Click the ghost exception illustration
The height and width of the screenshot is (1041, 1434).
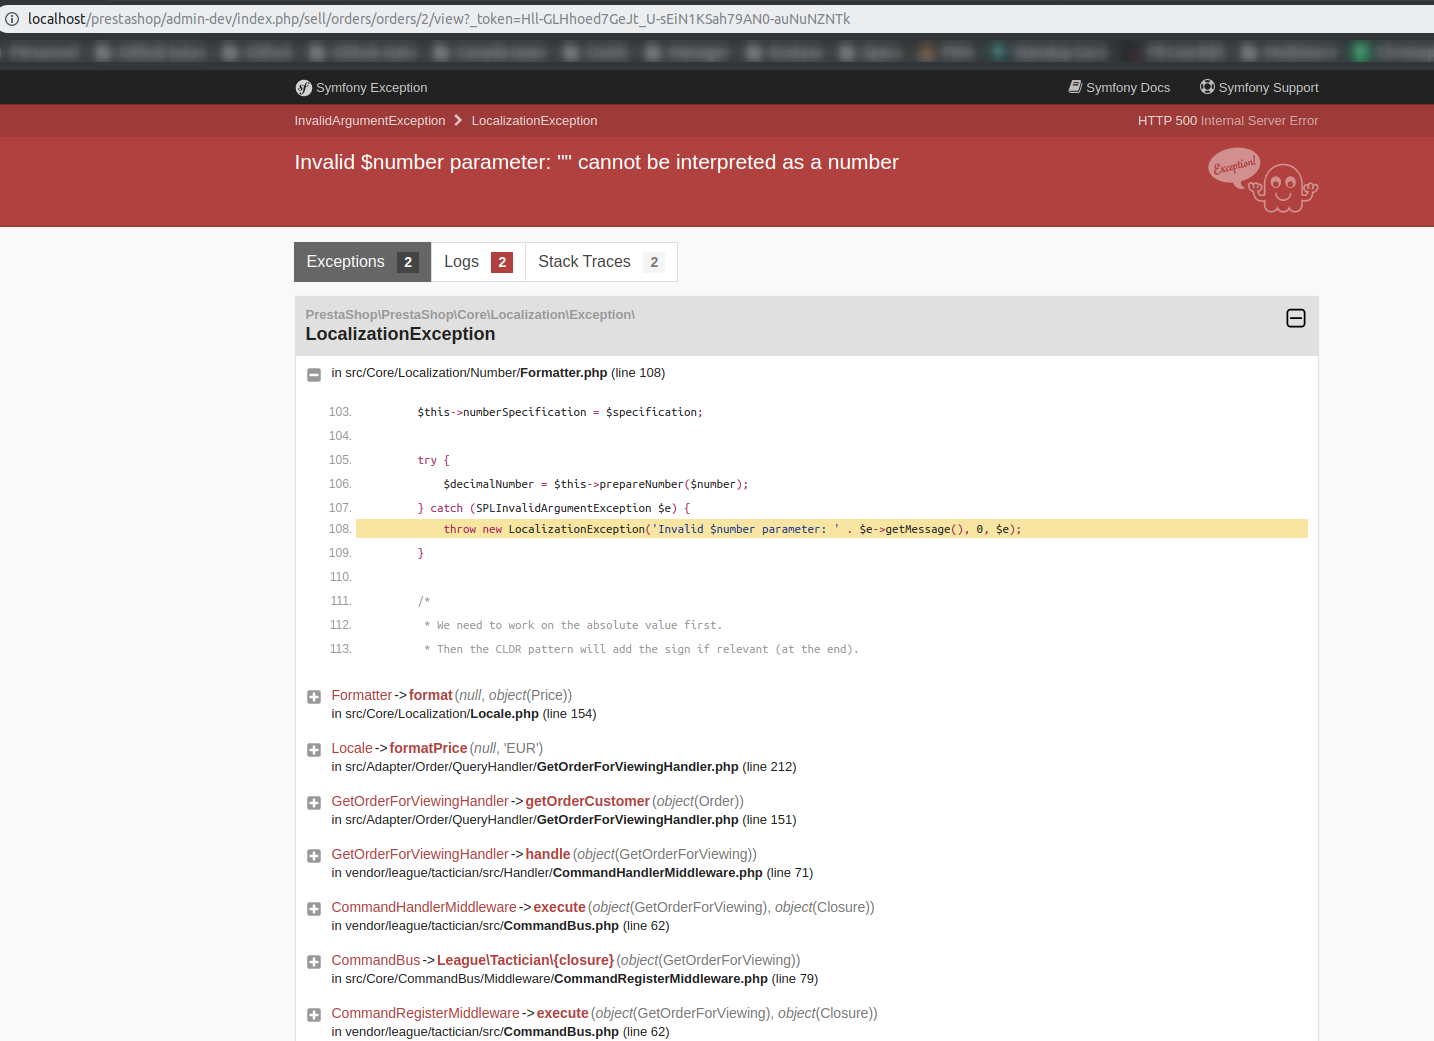pos(1263,180)
